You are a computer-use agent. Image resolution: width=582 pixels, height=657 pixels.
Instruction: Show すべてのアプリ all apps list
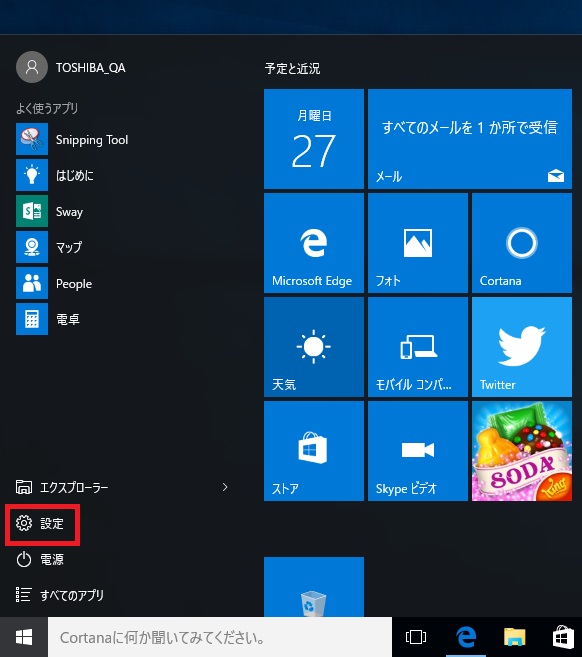[59, 595]
